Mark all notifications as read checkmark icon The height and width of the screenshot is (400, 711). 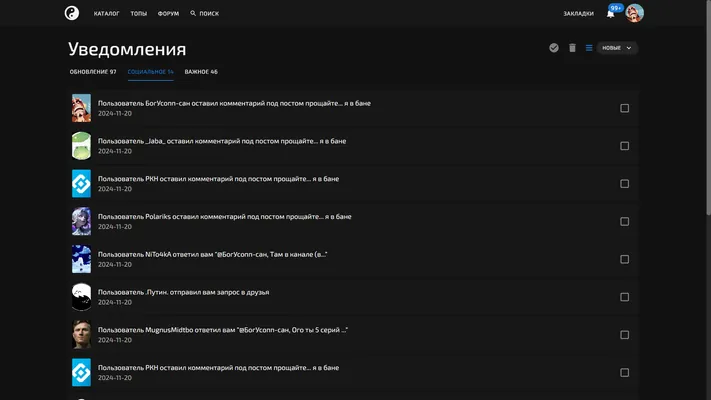554,48
